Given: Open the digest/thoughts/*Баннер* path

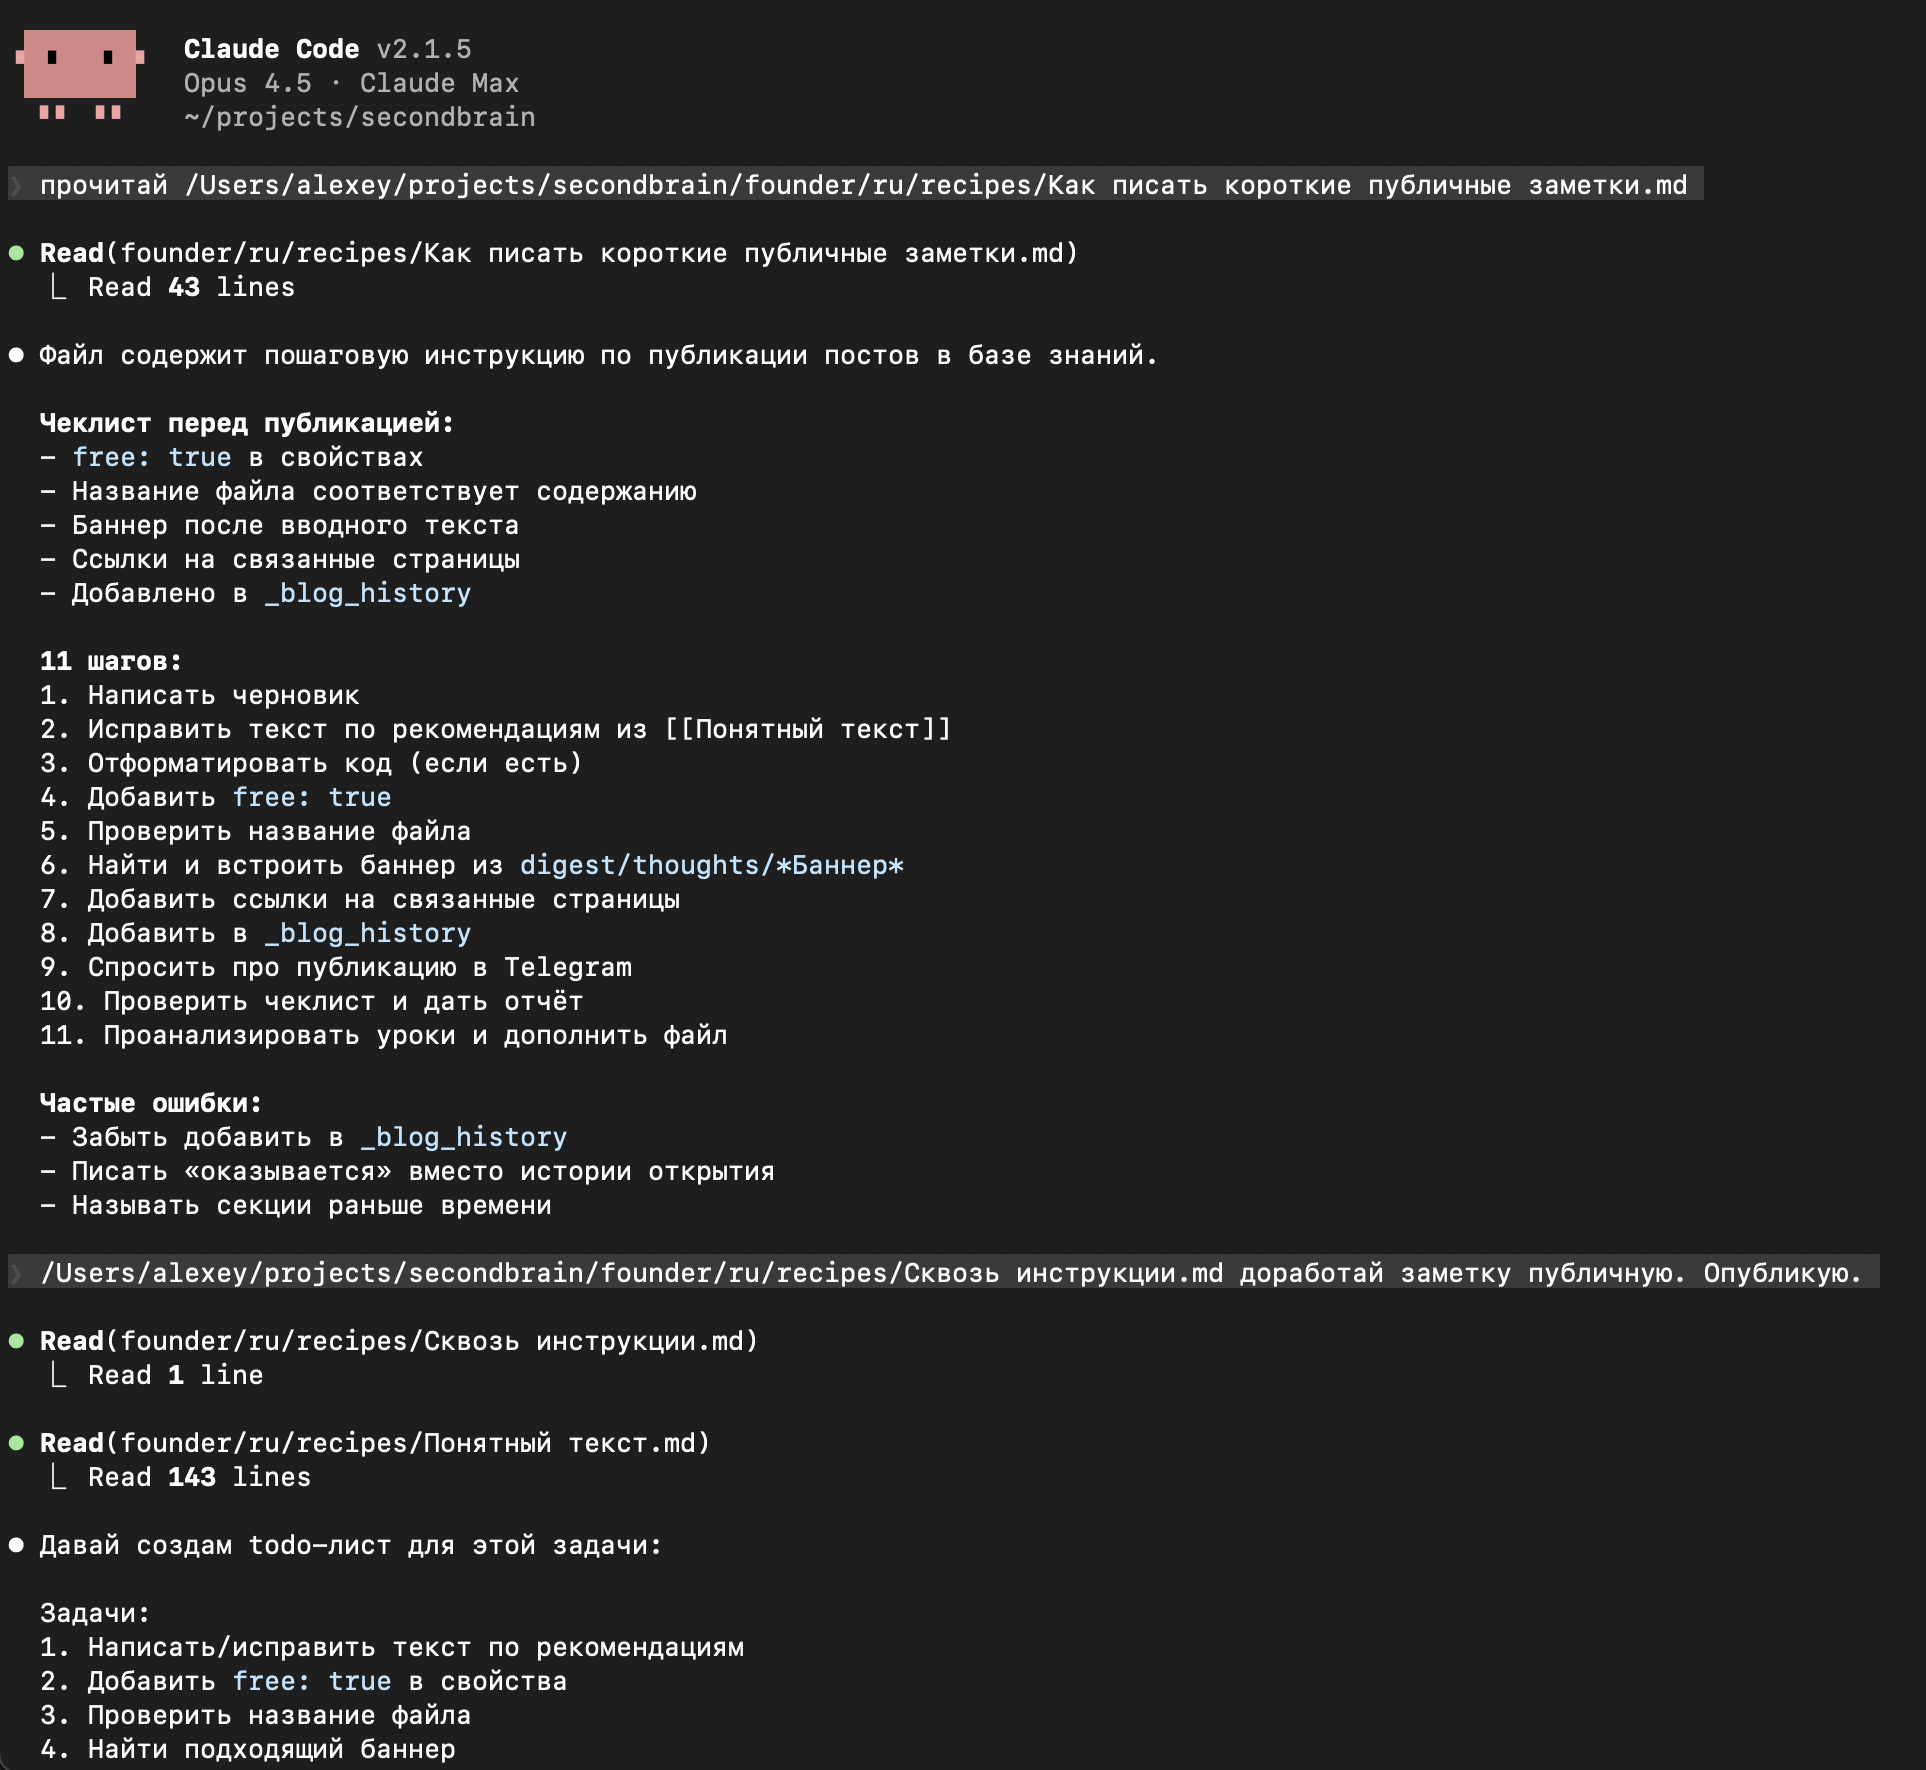Looking at the screenshot, I should (x=711, y=866).
